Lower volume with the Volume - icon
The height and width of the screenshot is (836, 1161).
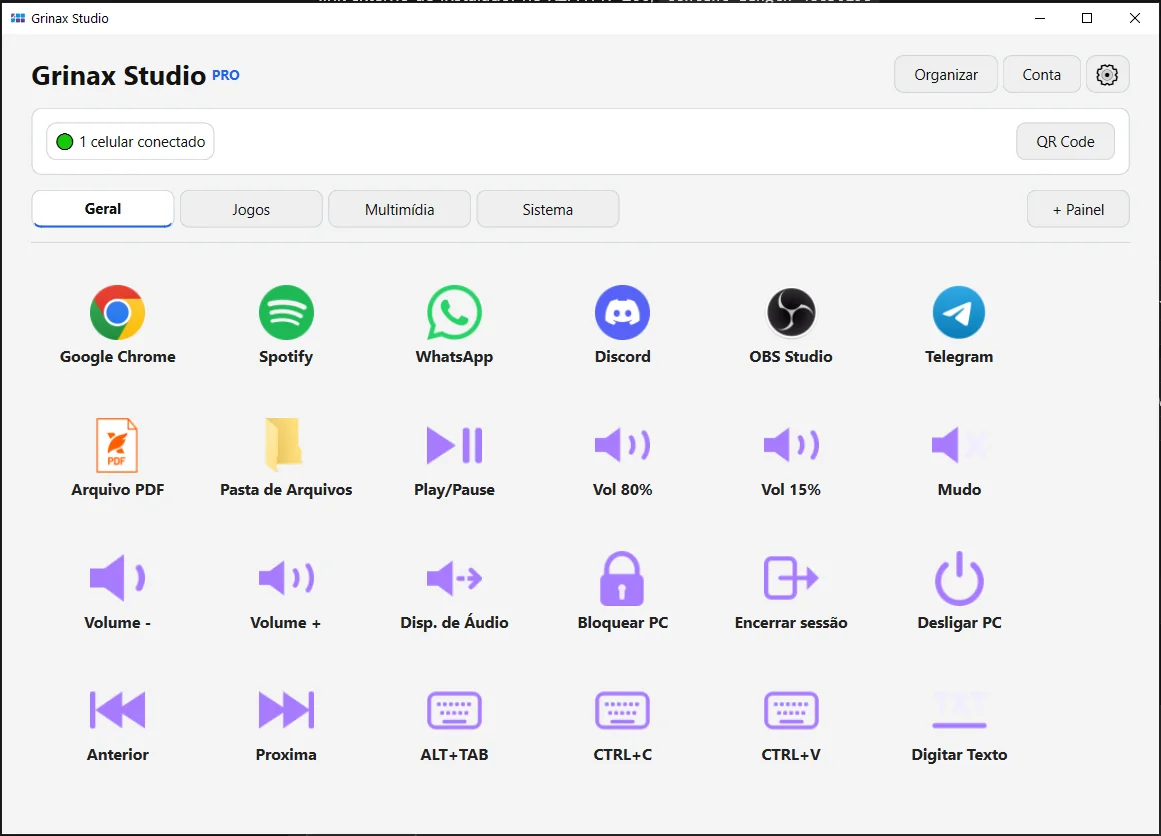point(117,578)
